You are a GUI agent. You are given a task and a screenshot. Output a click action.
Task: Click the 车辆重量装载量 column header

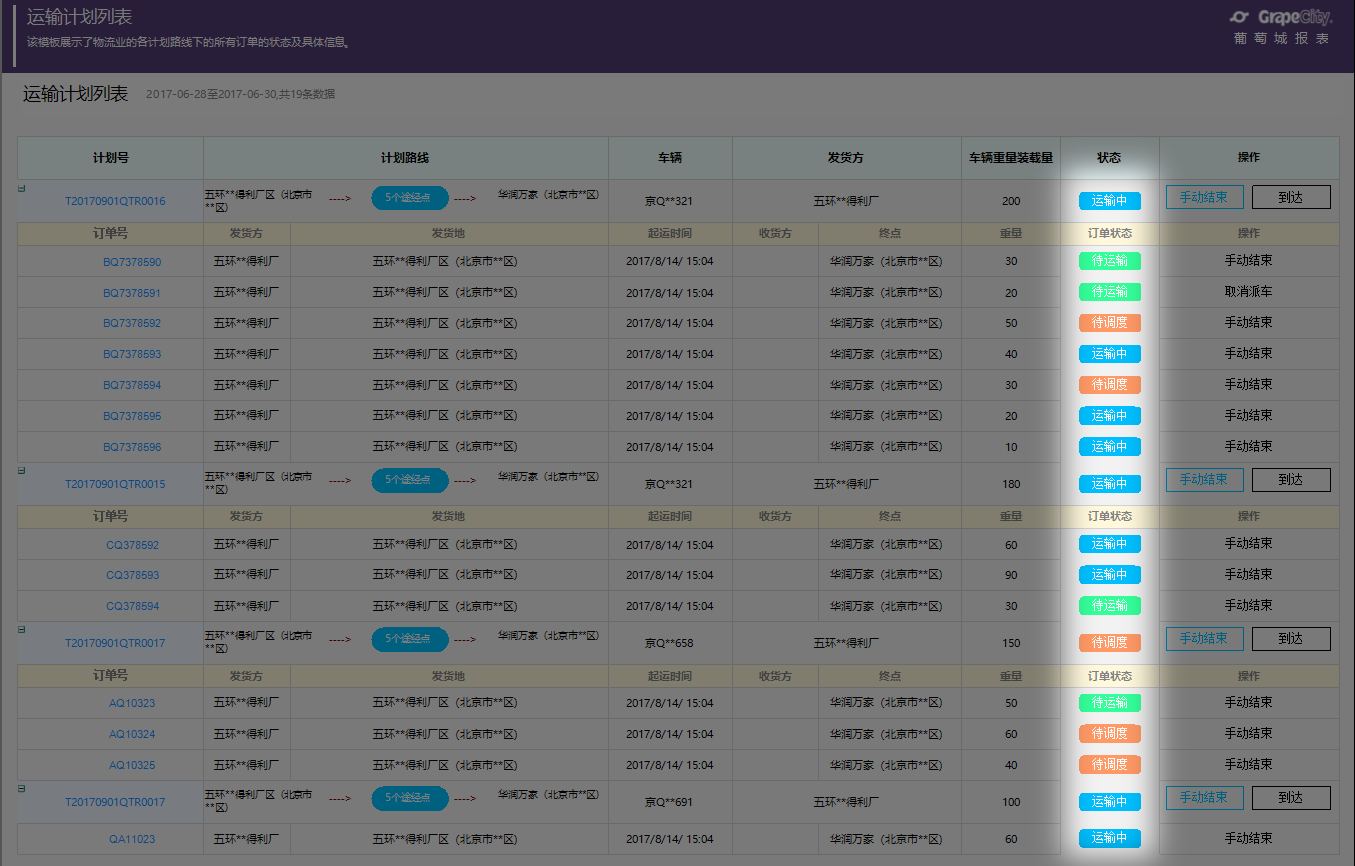tap(1011, 158)
